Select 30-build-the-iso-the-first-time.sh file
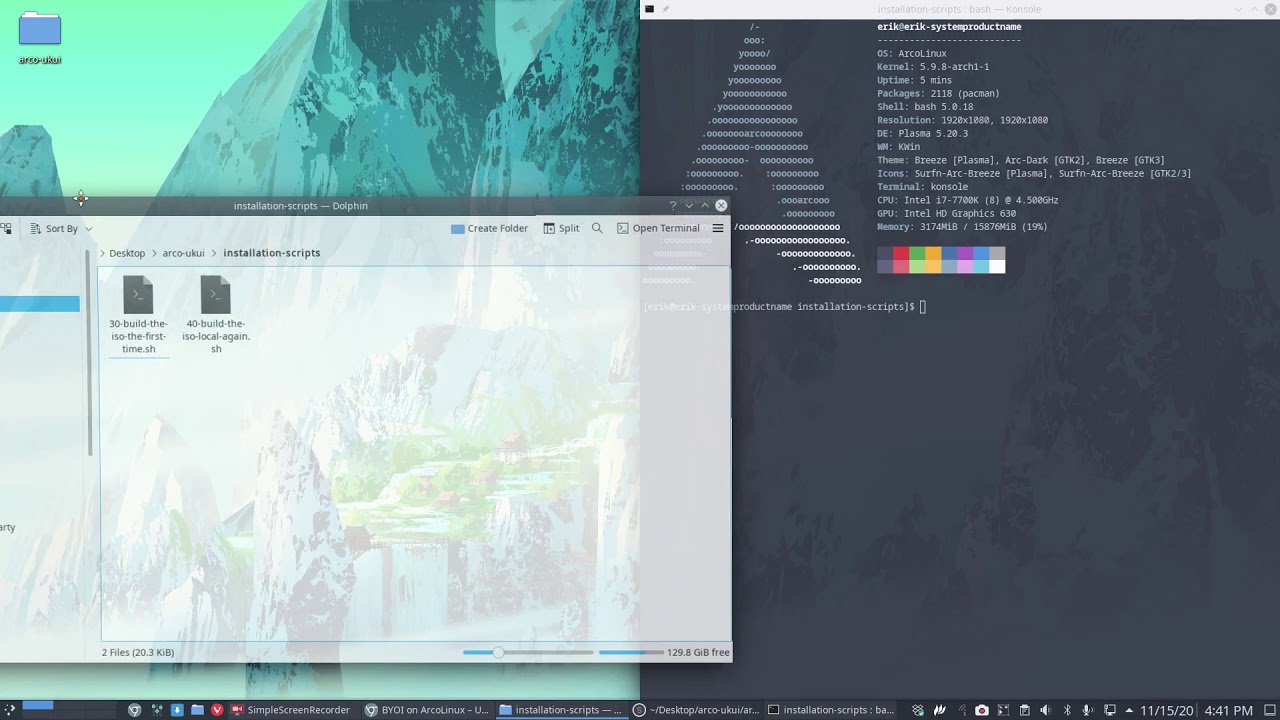1280x720 pixels. 138,315
